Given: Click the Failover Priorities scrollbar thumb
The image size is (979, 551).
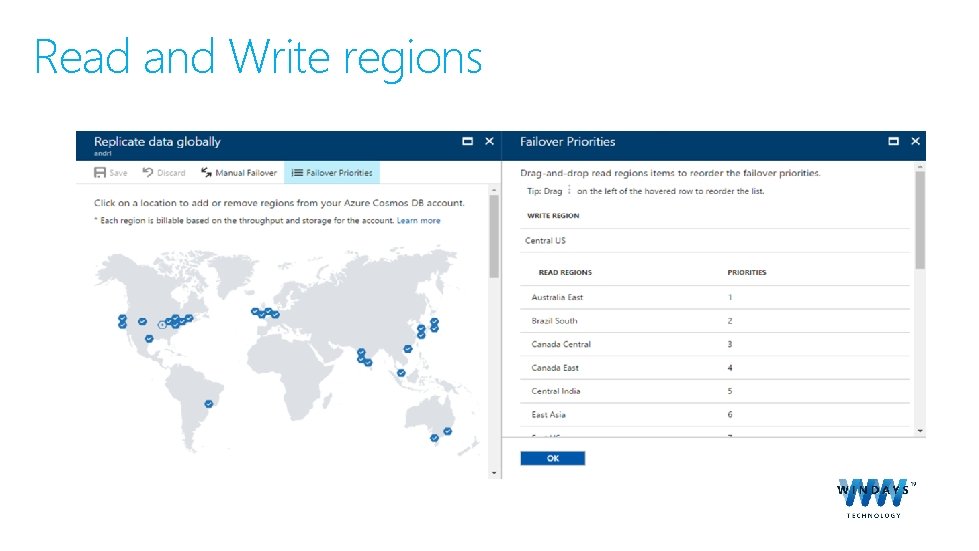Looking at the screenshot, I should [x=920, y=220].
